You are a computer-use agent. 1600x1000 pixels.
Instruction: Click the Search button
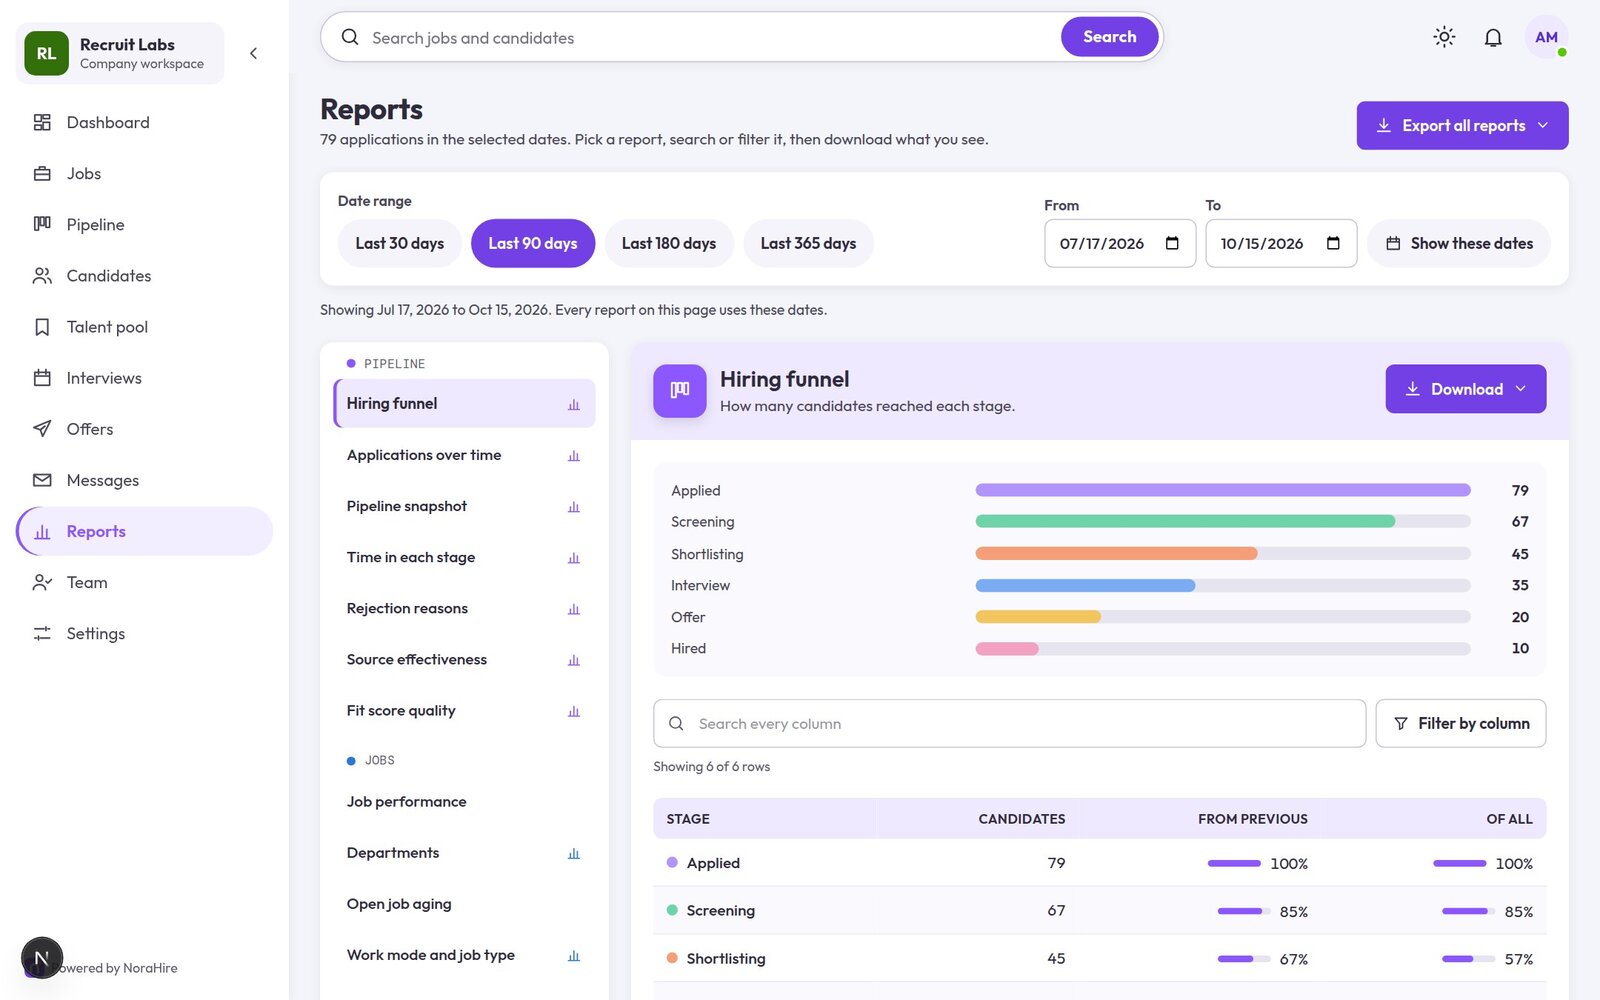(x=1110, y=37)
